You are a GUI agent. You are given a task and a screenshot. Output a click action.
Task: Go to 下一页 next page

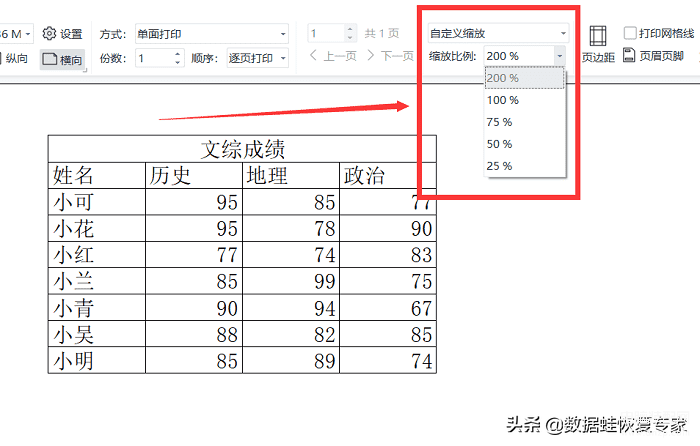(390, 56)
